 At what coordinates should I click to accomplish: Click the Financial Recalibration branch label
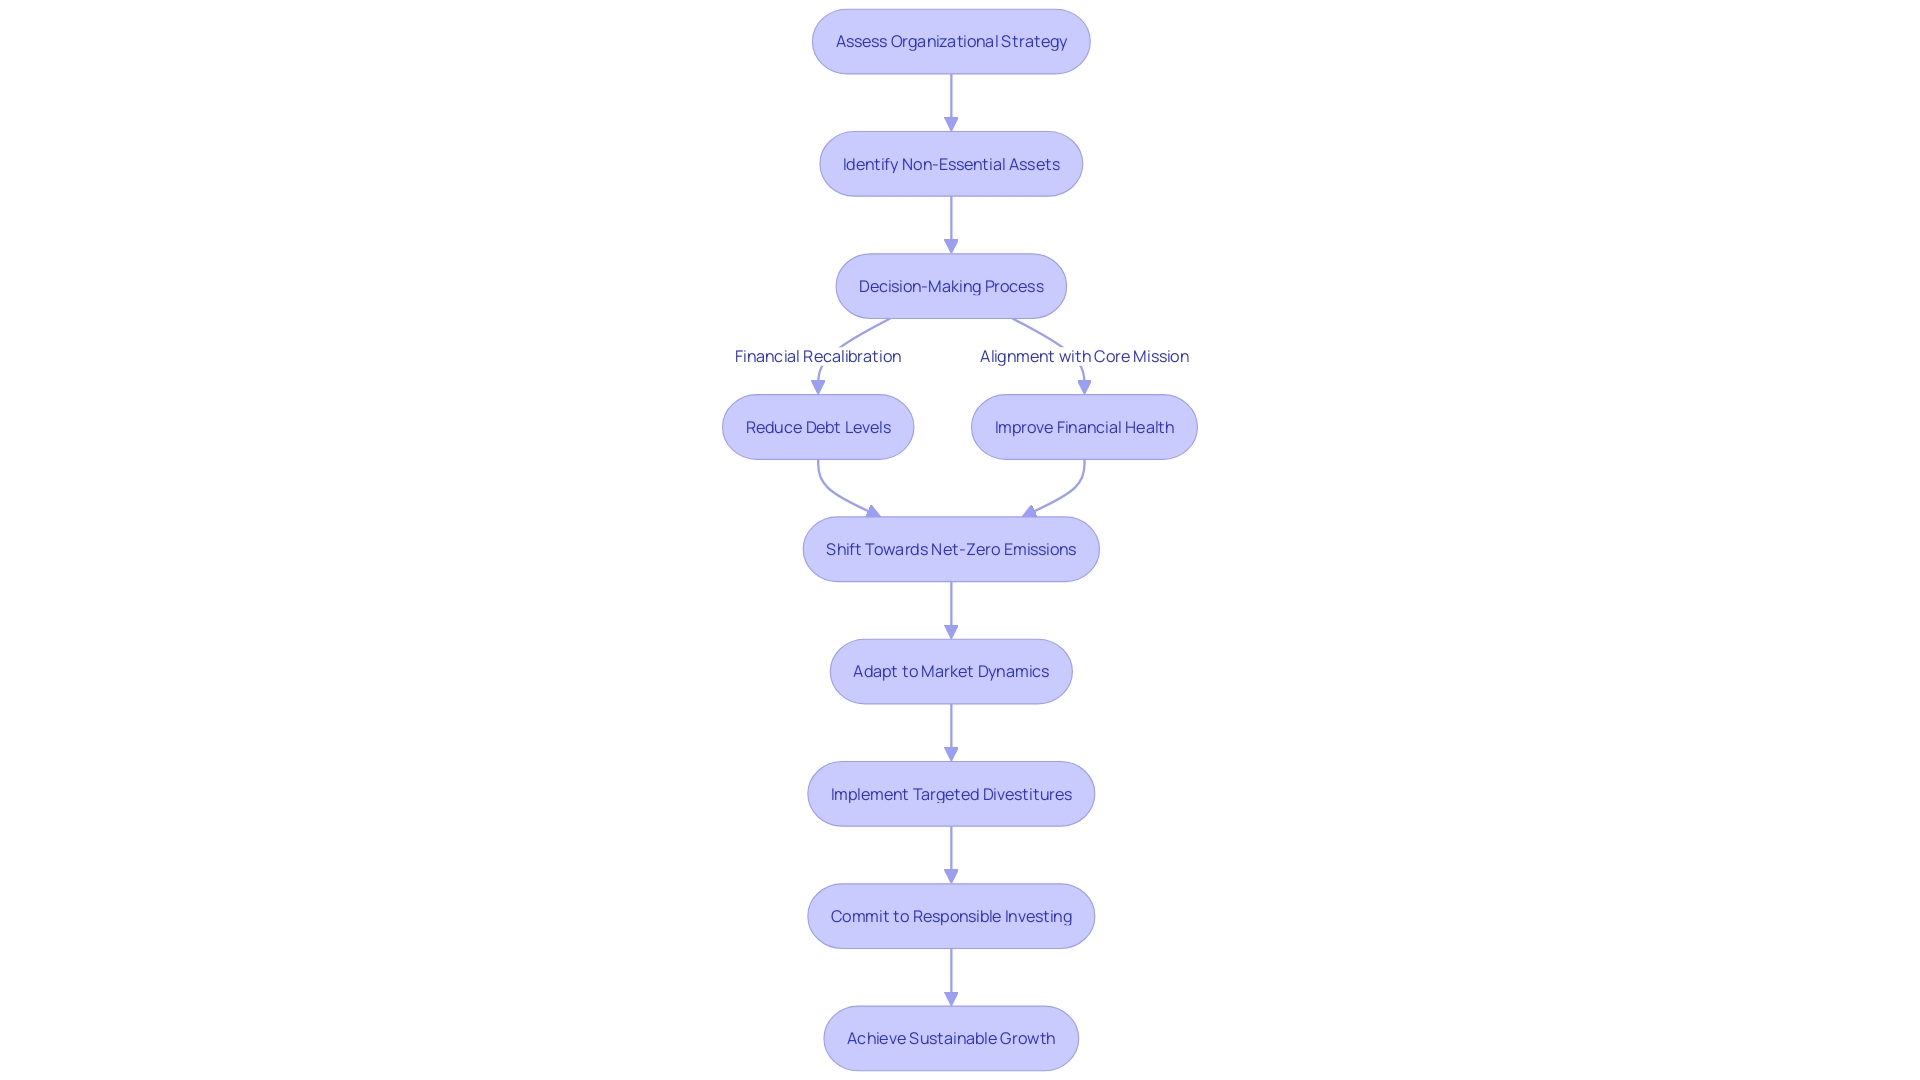click(x=816, y=356)
